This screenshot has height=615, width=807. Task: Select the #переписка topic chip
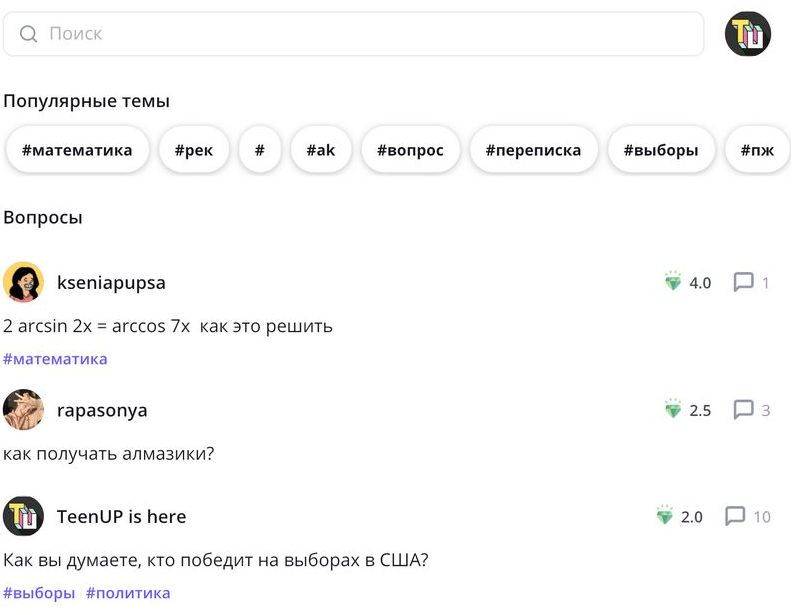pyautogui.click(x=533, y=150)
